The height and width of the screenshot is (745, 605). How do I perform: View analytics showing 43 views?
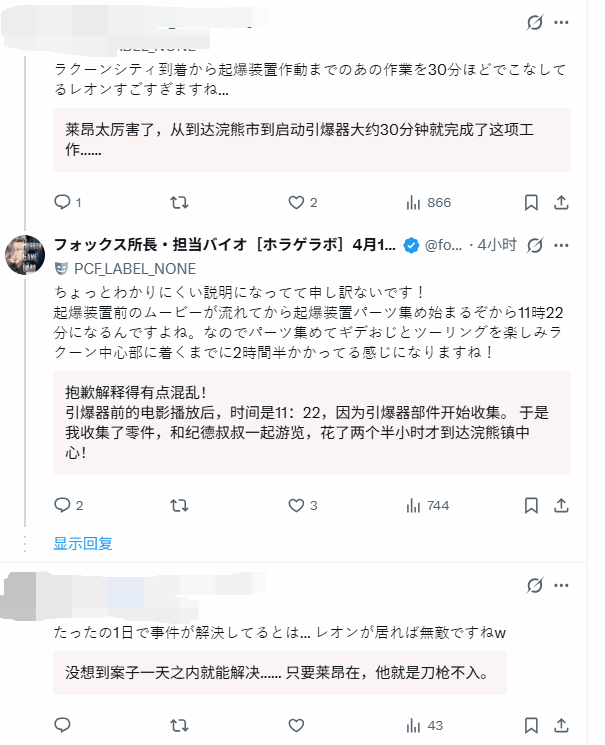click(425, 725)
